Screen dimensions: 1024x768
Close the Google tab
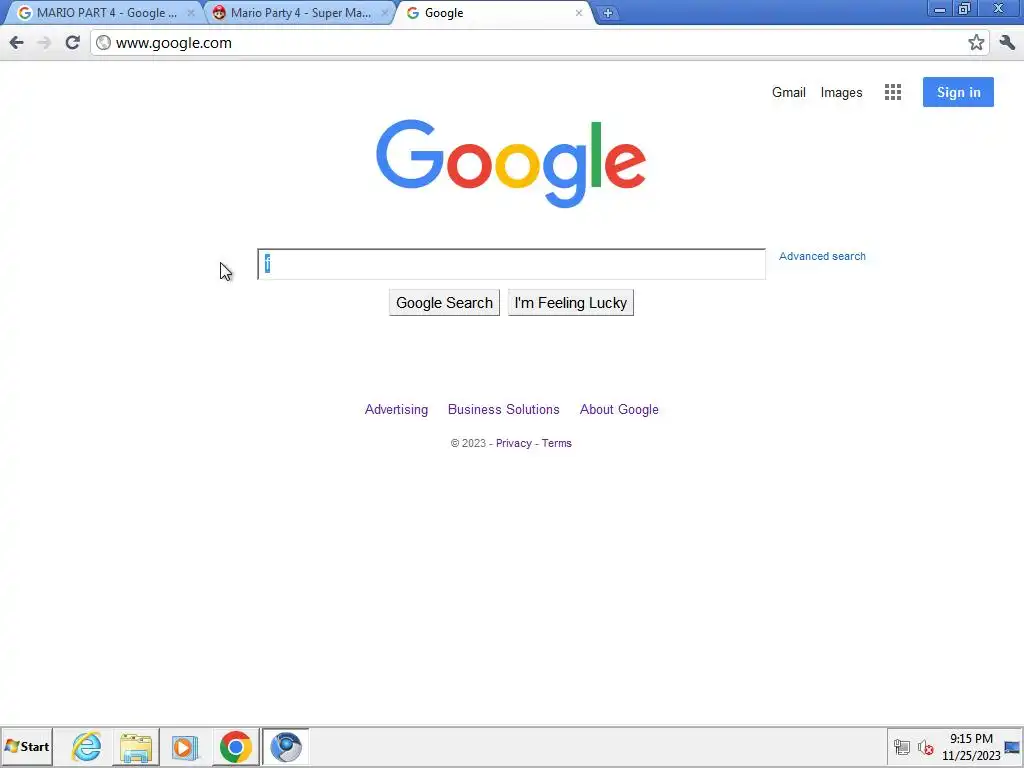point(579,13)
